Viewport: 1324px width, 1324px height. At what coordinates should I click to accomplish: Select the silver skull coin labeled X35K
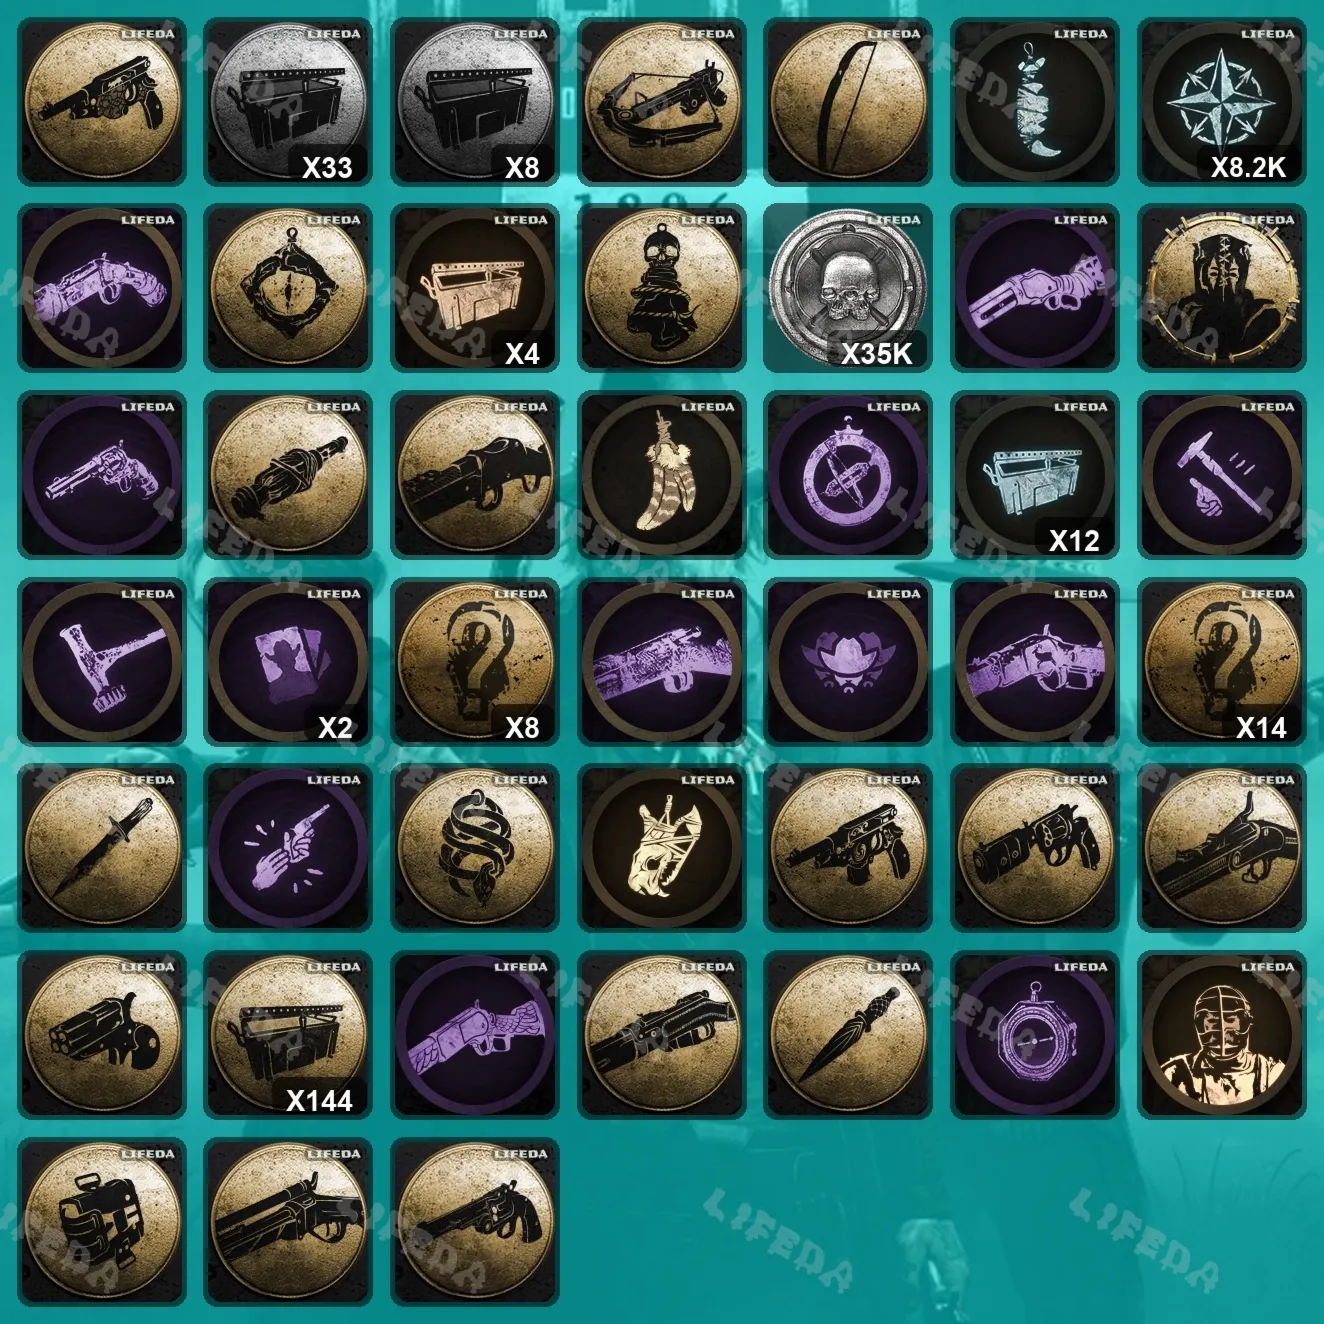848,288
